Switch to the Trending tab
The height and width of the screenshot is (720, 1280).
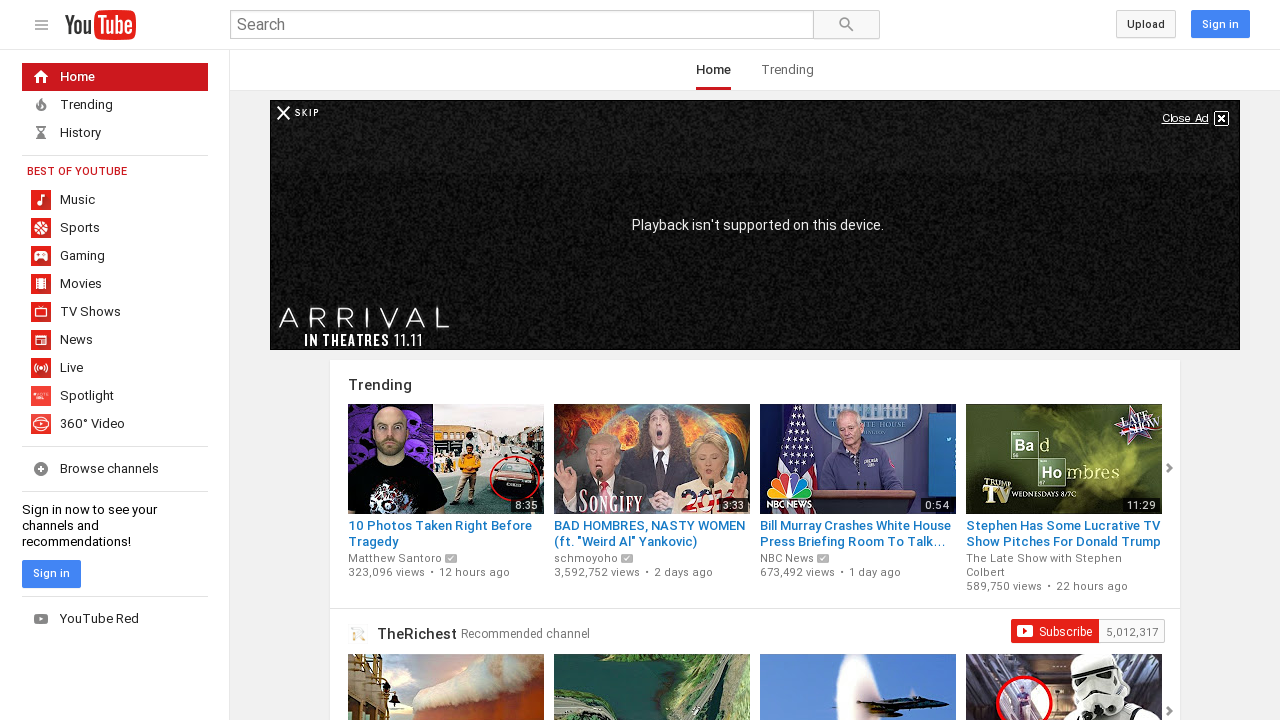787,70
